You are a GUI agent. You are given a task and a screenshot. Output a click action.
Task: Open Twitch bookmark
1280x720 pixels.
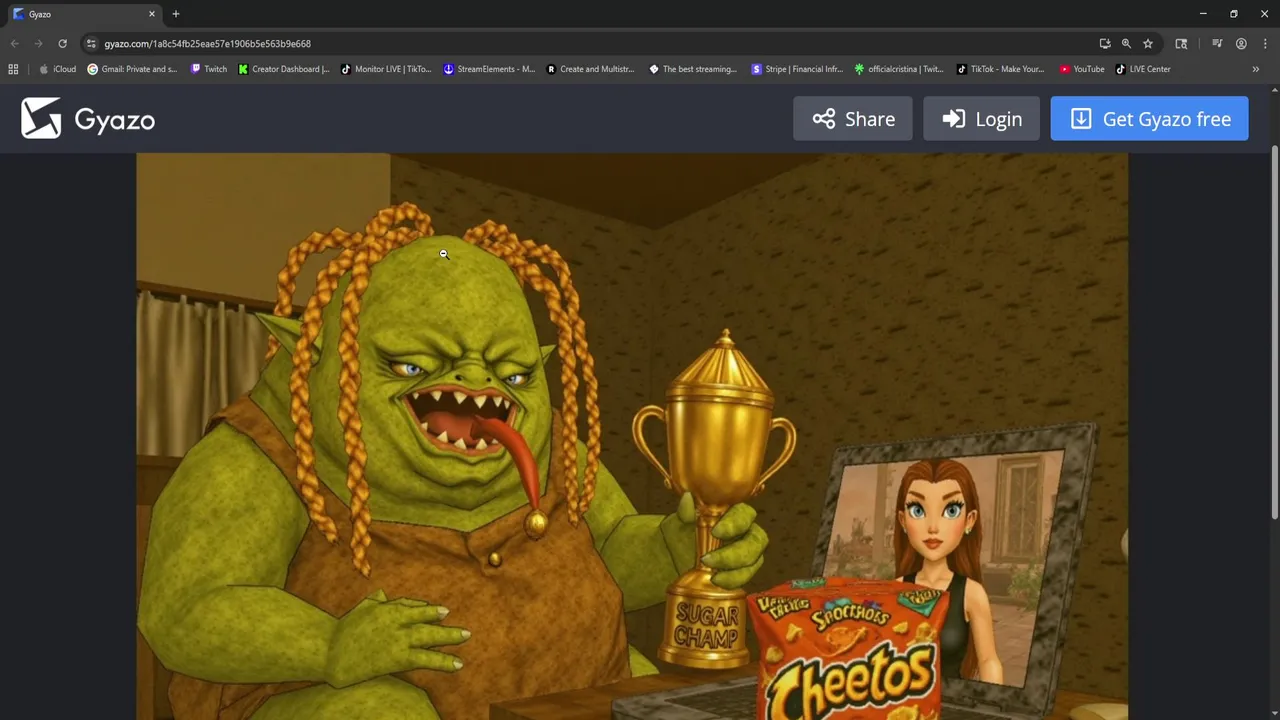208,69
